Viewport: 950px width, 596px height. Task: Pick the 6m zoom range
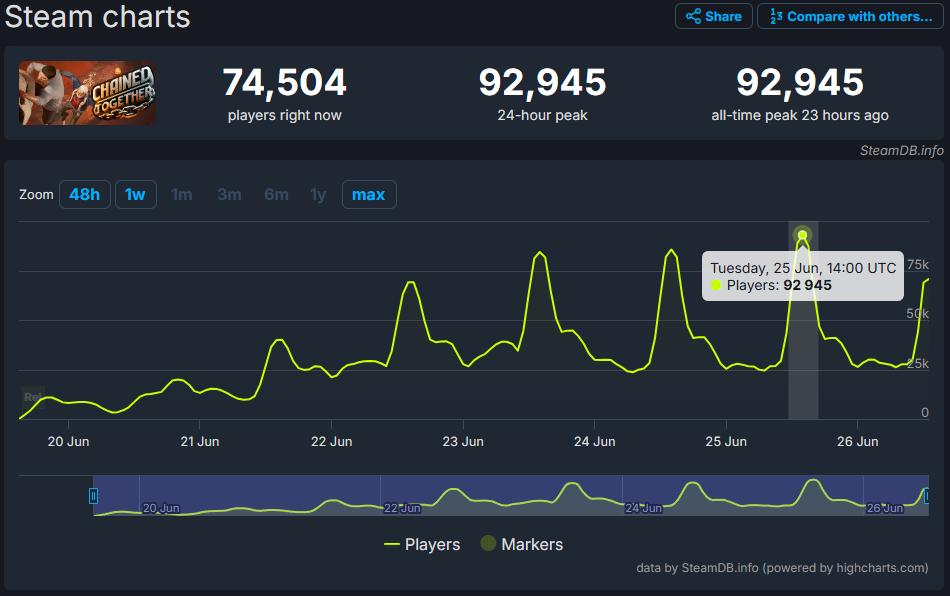[276, 194]
